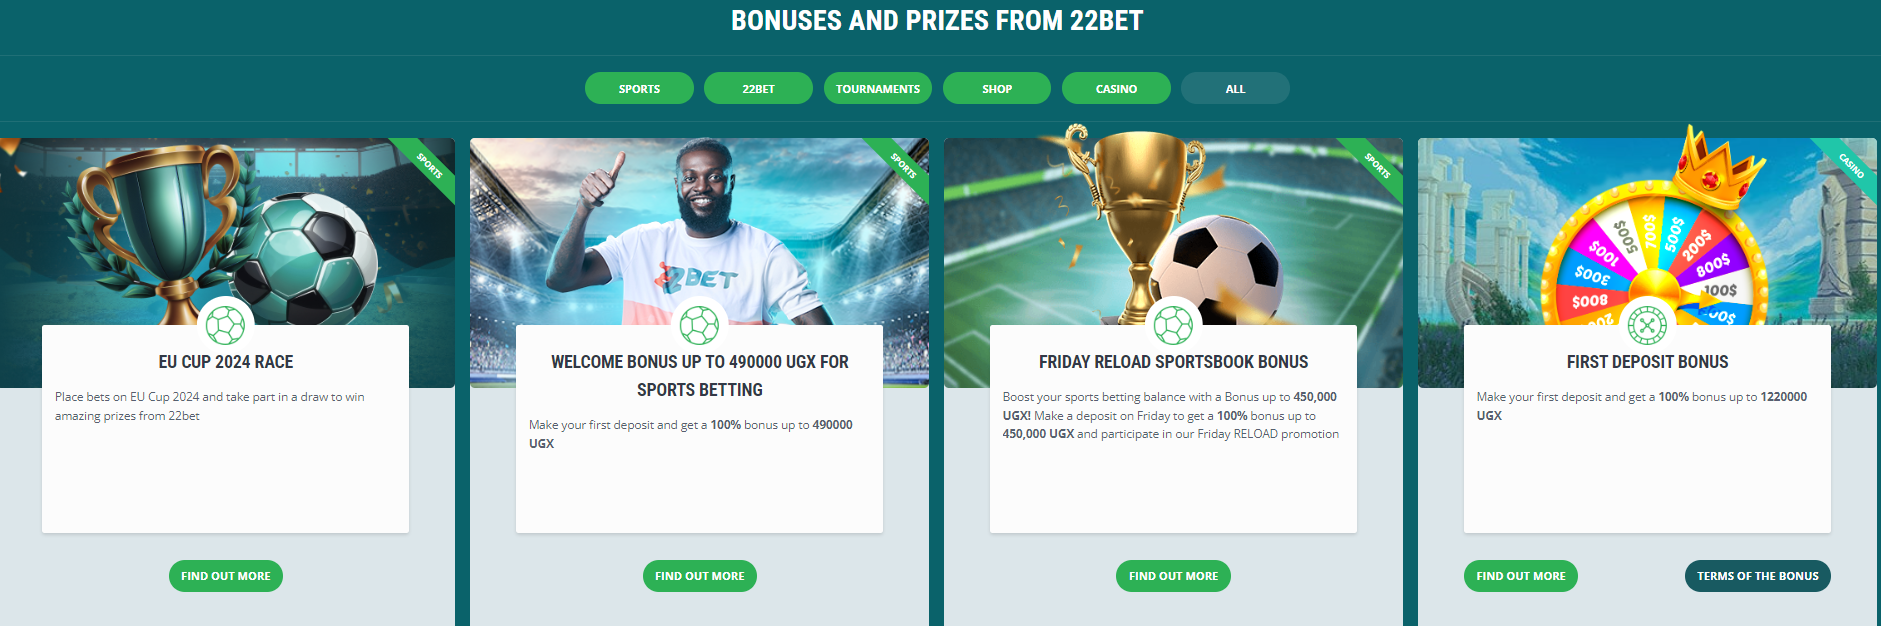The height and width of the screenshot is (626, 1881).
Task: Open Terms of the Bonus
Action: coord(1757,576)
